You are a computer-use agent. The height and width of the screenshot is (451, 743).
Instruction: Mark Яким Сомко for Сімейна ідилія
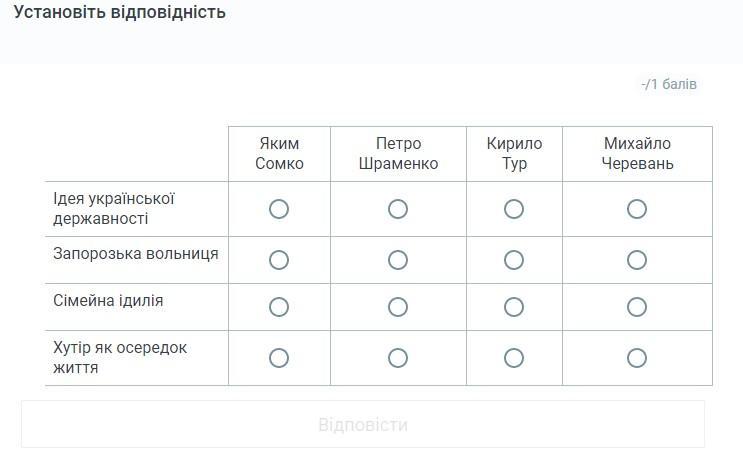point(279,307)
